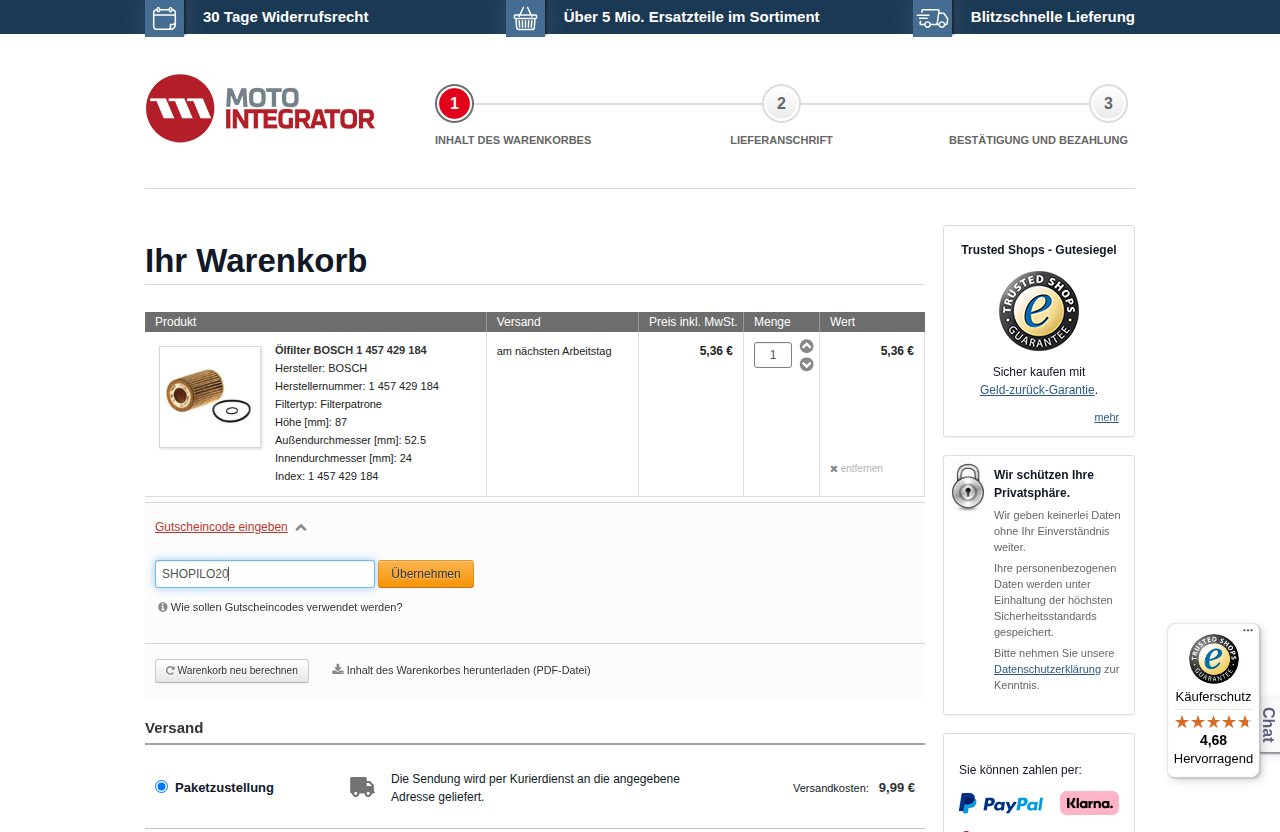Open the Käuferschutz Trusted Shops floating badge

click(1213, 700)
